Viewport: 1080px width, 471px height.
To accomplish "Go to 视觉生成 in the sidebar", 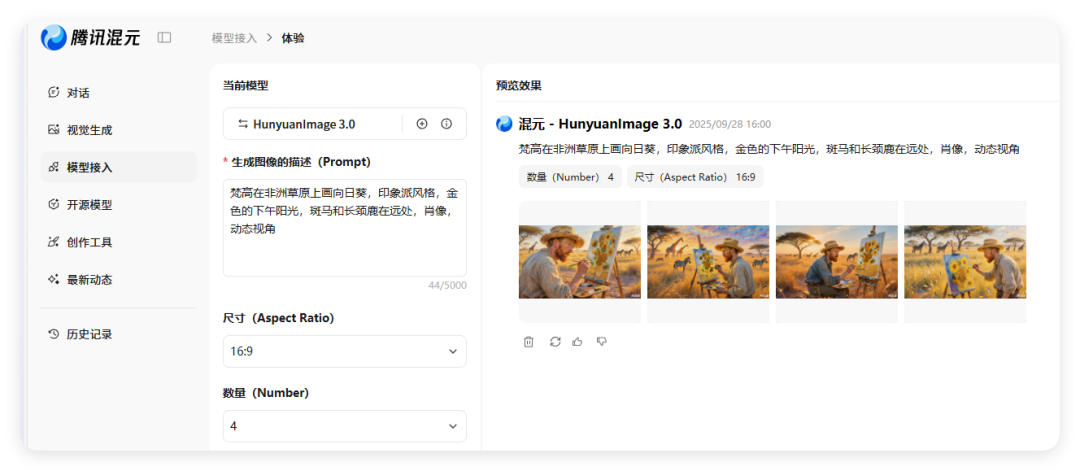I will point(89,130).
